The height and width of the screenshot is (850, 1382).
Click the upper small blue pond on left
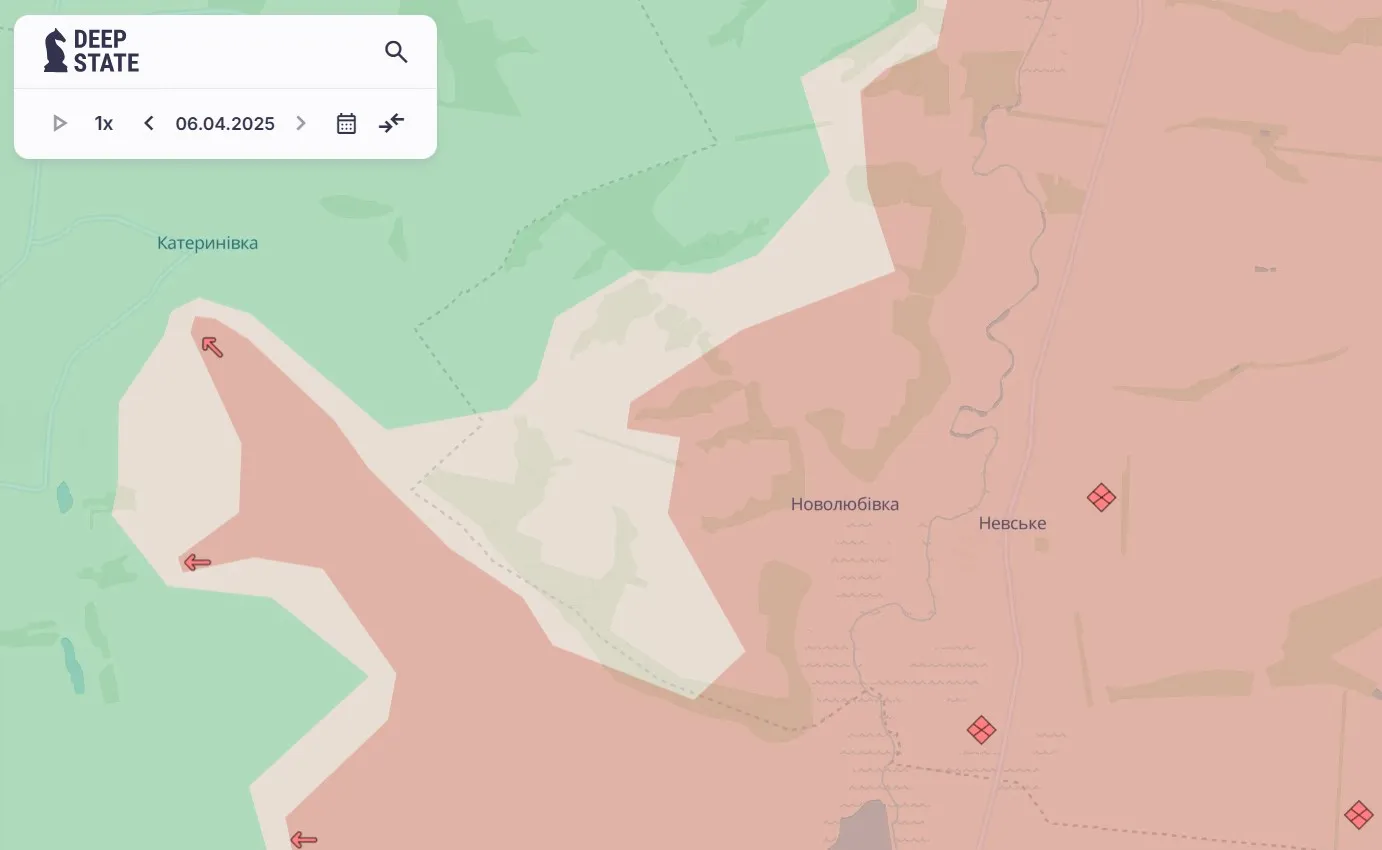pyautogui.click(x=65, y=496)
